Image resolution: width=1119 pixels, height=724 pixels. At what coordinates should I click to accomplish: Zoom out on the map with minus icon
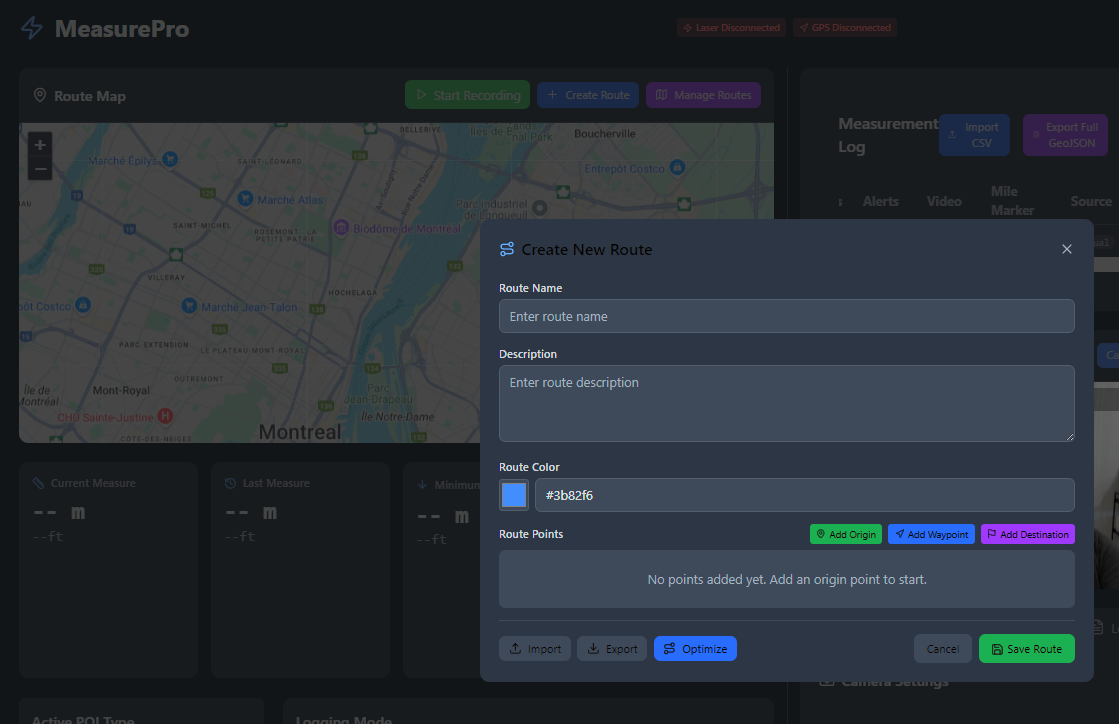39,168
